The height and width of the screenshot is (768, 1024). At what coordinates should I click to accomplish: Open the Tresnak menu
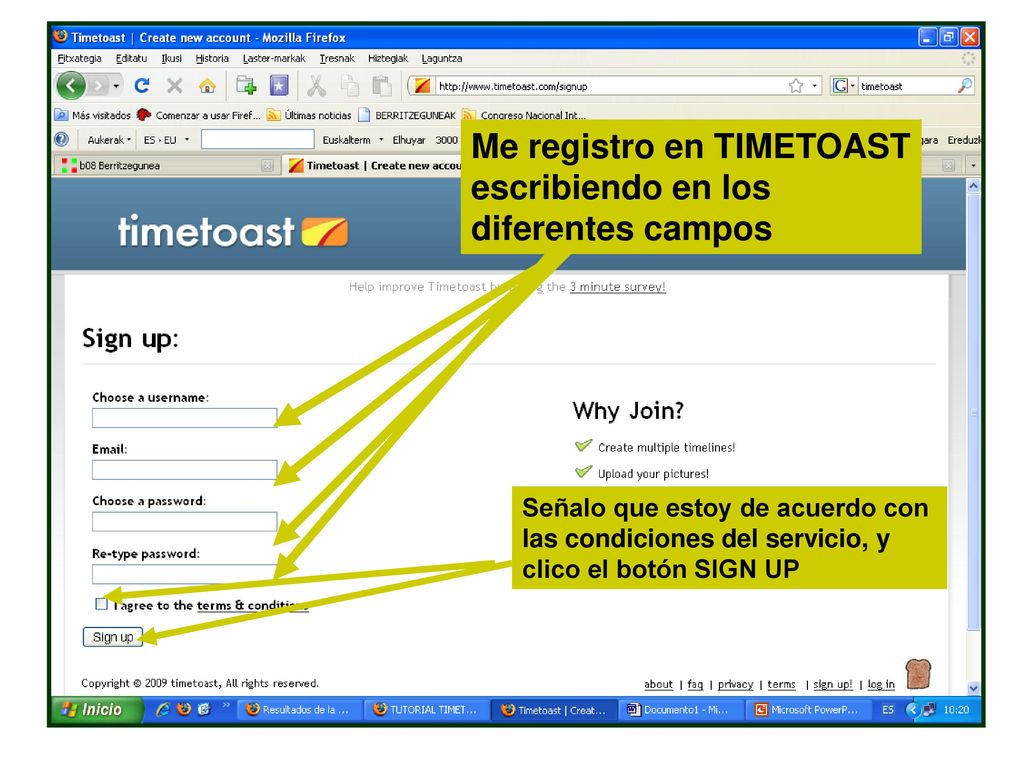pyautogui.click(x=337, y=58)
